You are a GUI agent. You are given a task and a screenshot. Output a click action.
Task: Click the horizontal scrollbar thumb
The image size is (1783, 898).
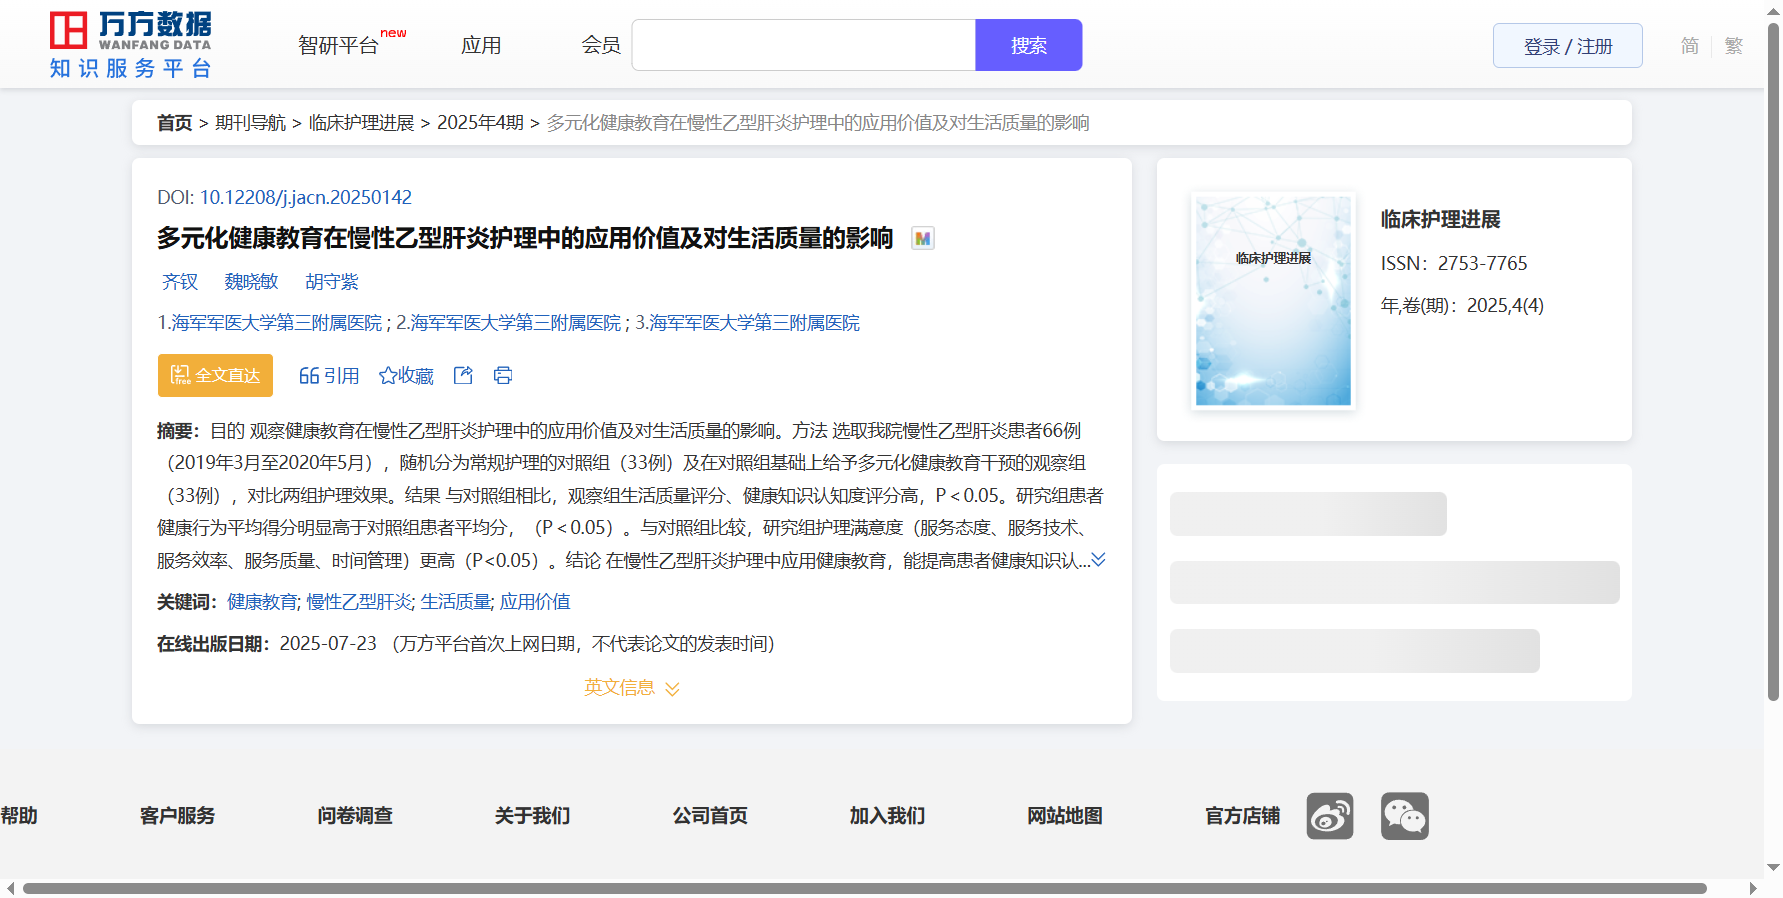click(864, 888)
